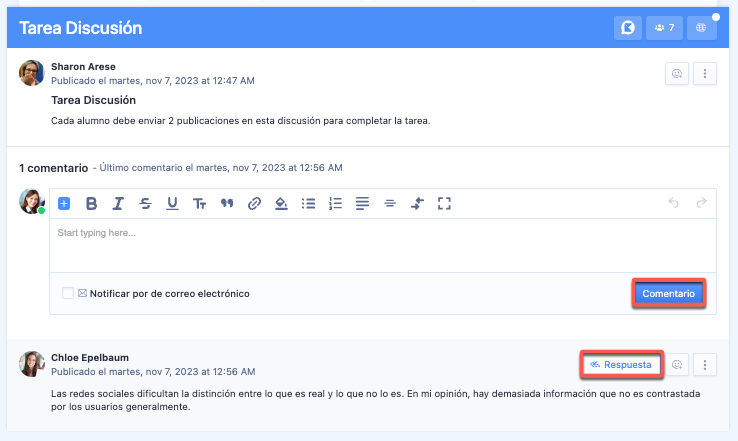Insert a link using the chain icon
The height and width of the screenshot is (441, 738).
254,203
